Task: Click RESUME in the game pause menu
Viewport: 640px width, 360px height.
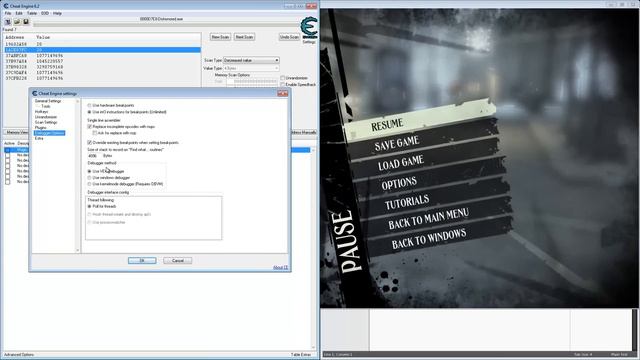Action: (387, 124)
